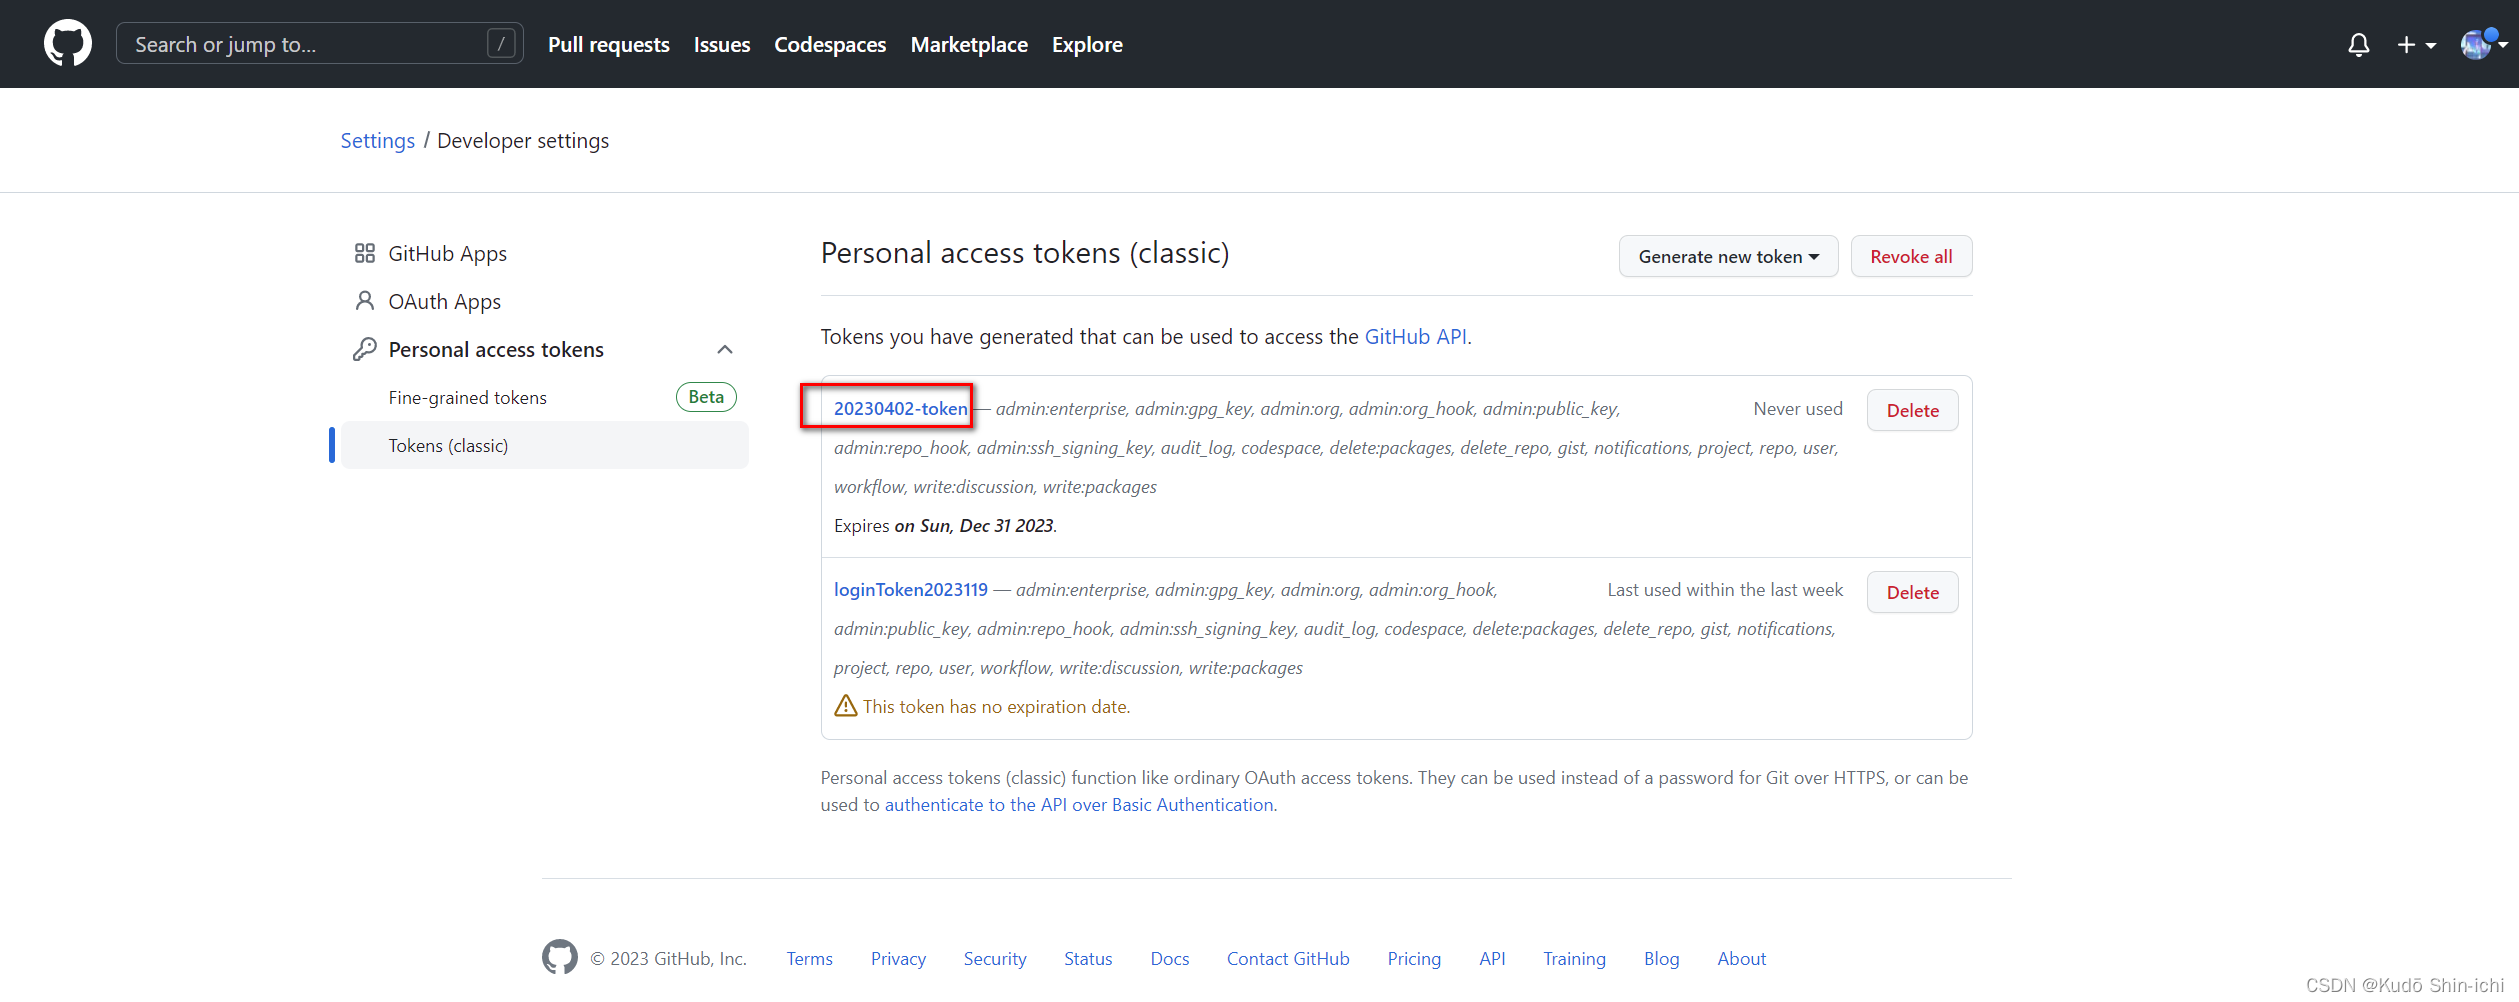The image size is (2519, 1002).
Task: Open authenticate to the API over Basic Authentication link
Action: pos(1079,805)
